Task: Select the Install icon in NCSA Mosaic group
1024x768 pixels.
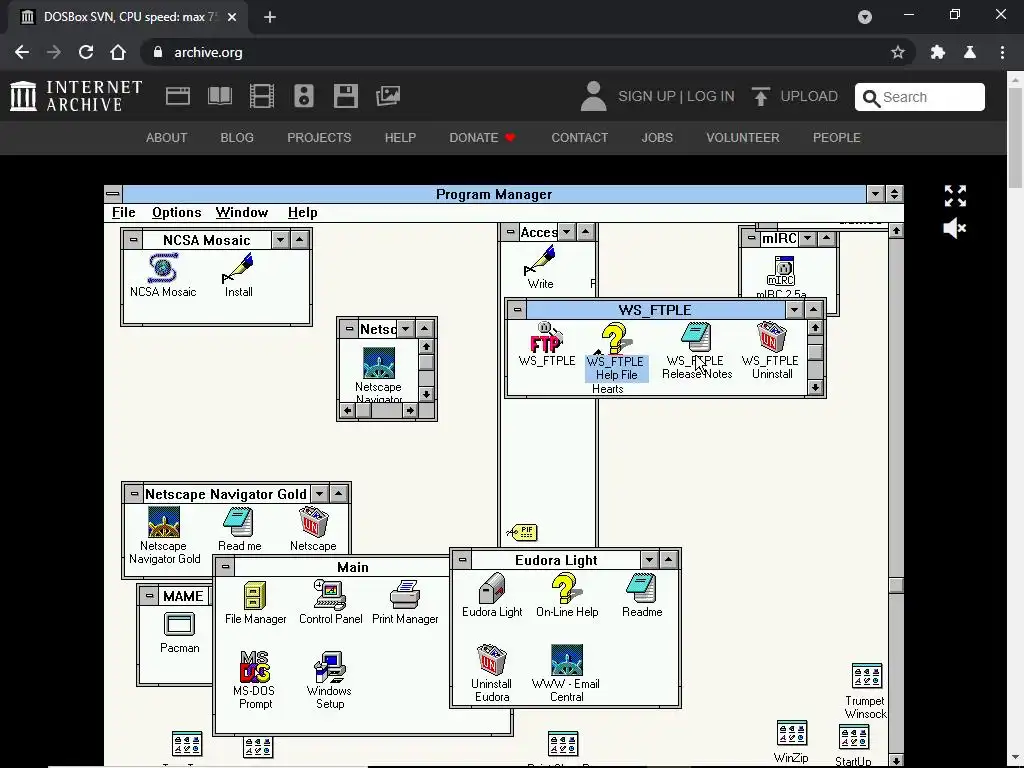Action: click(238, 268)
